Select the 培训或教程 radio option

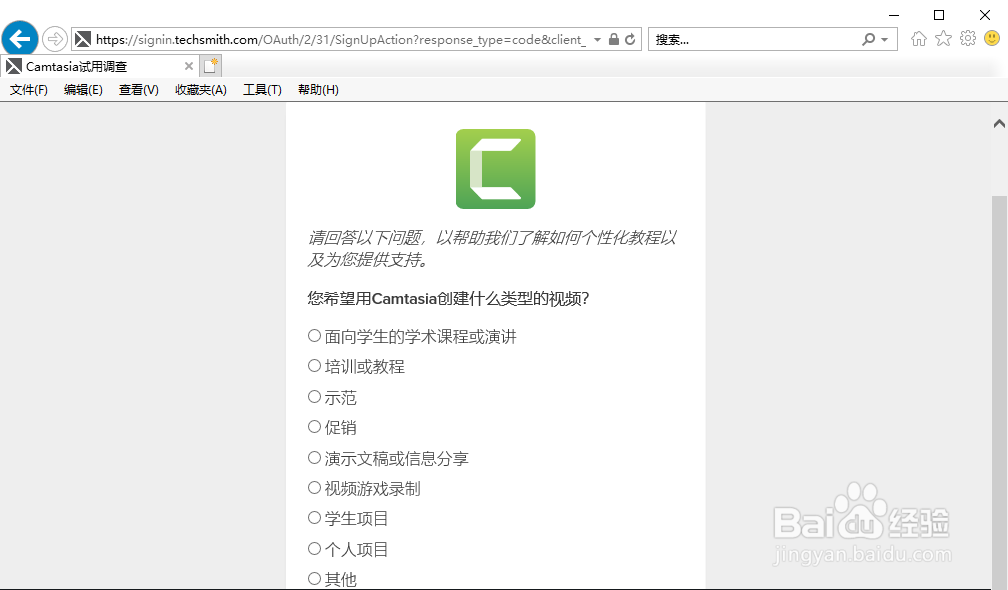314,366
